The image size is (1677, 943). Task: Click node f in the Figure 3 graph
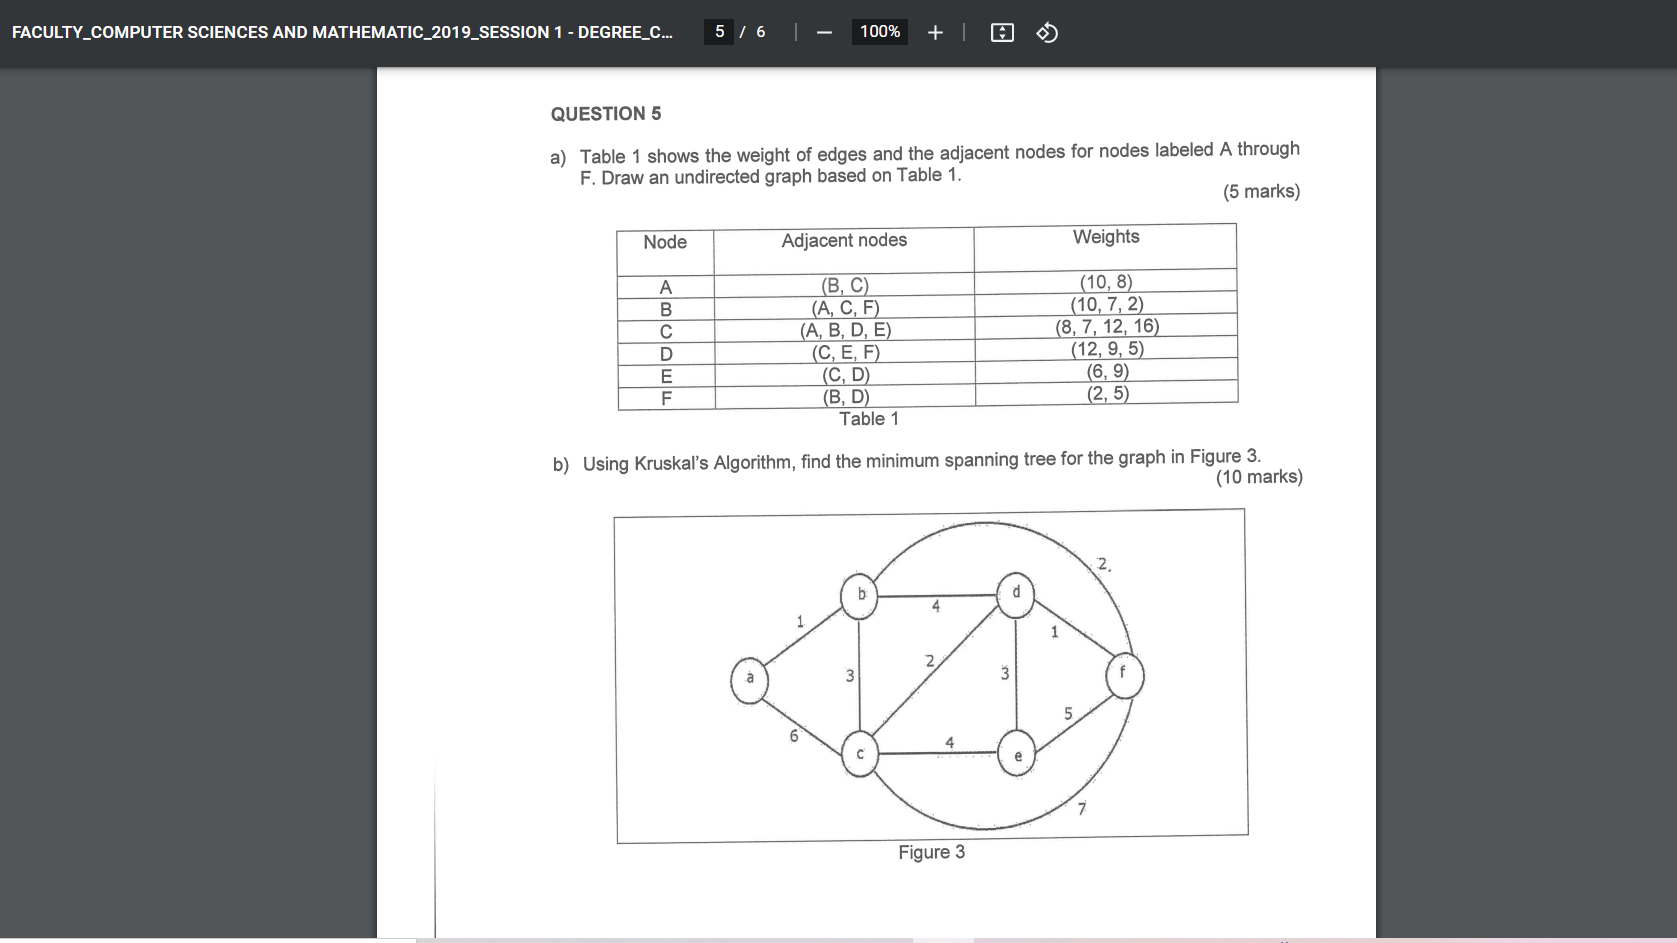(1123, 675)
